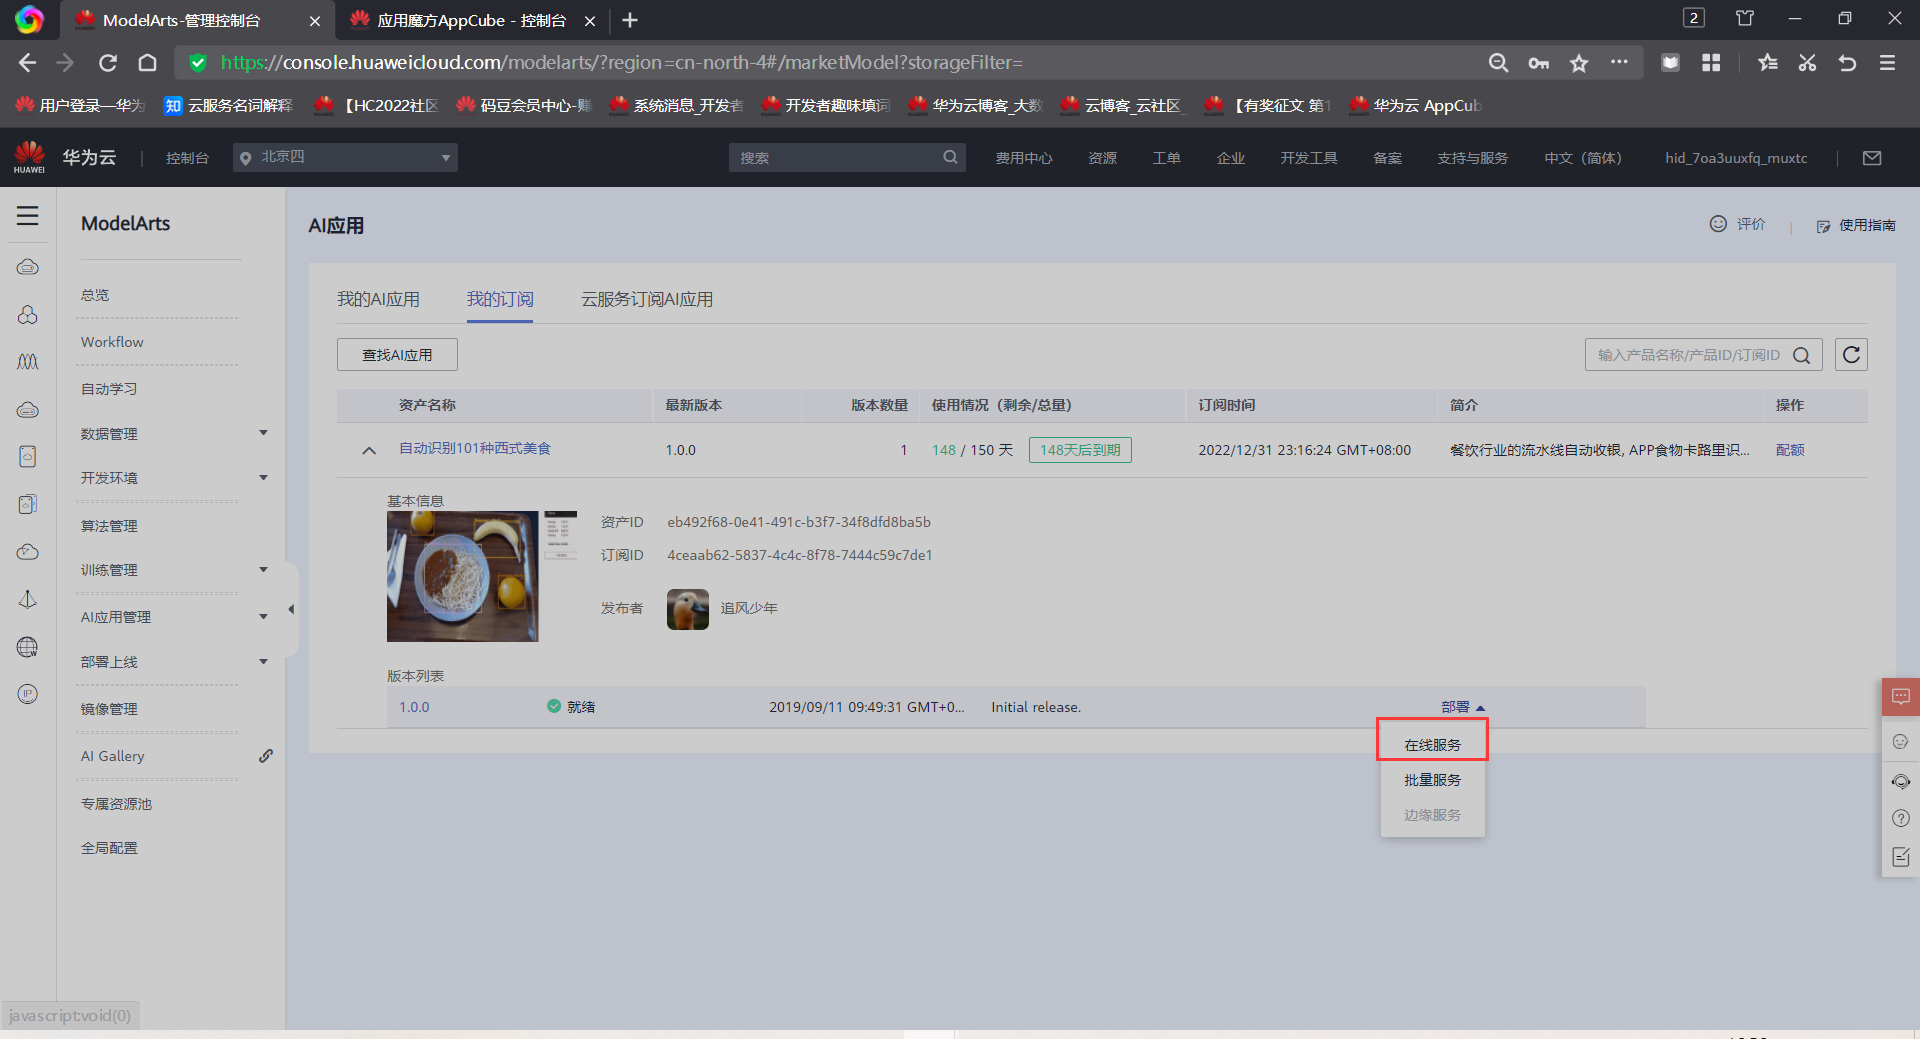Go to the browser home page
The height and width of the screenshot is (1039, 1920).
point(148,63)
